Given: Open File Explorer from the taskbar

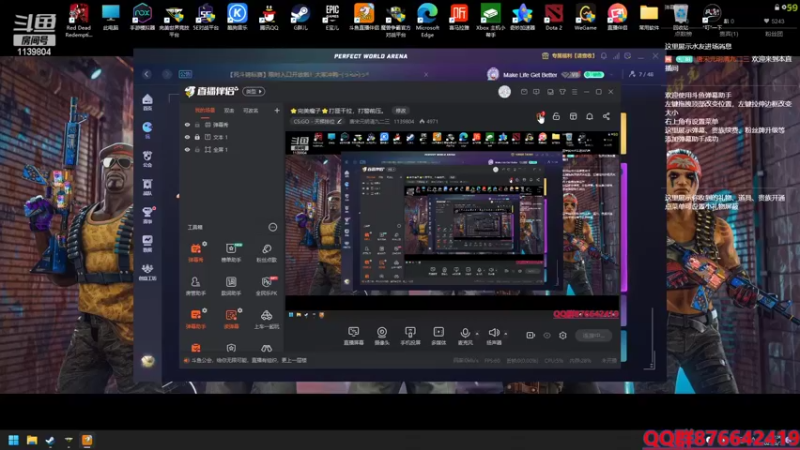Looking at the screenshot, I should pos(32,440).
